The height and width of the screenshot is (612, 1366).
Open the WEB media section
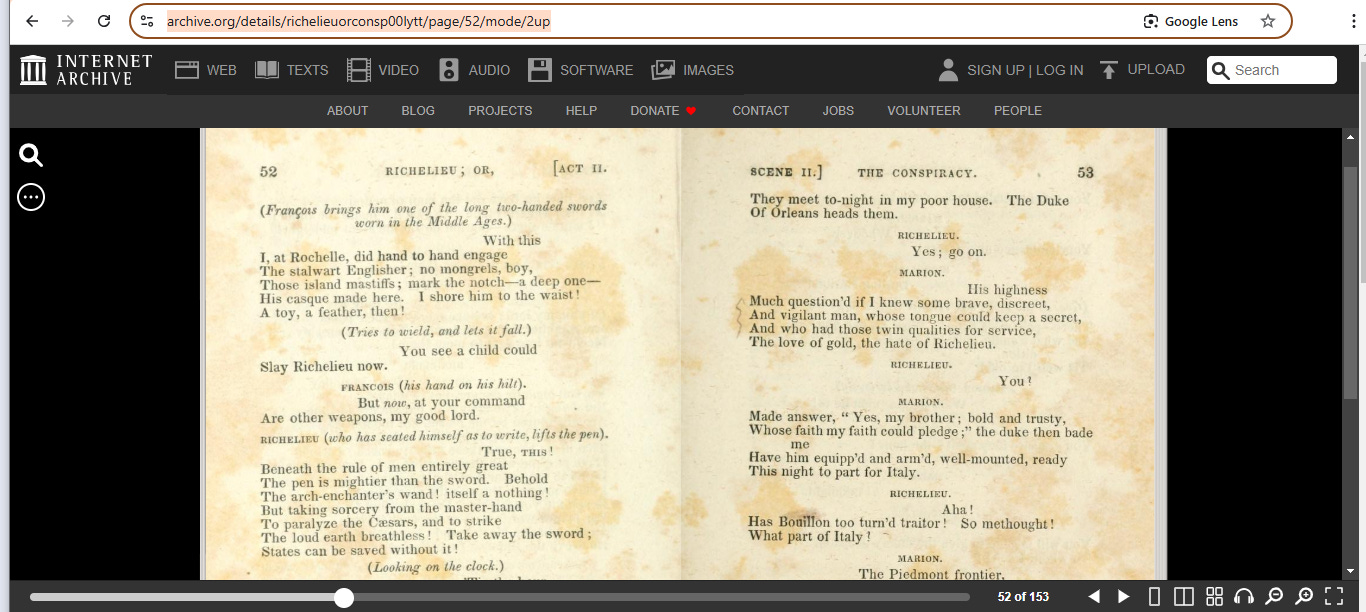point(206,70)
